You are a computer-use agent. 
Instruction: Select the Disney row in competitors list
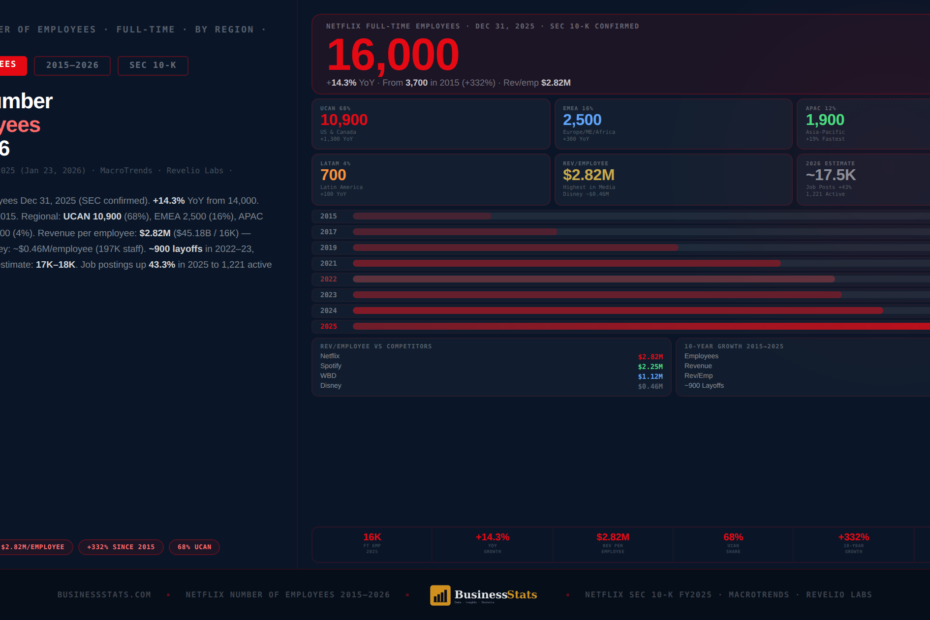(492, 386)
